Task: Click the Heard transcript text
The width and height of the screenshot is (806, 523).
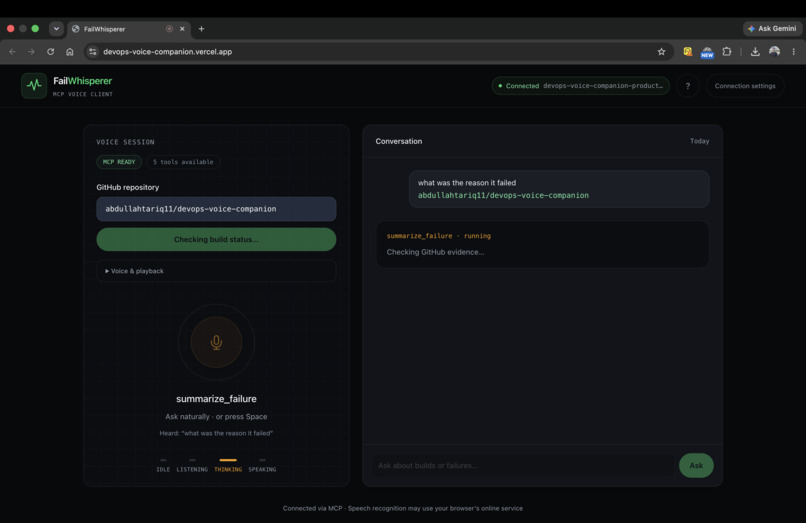Action: tap(216, 433)
